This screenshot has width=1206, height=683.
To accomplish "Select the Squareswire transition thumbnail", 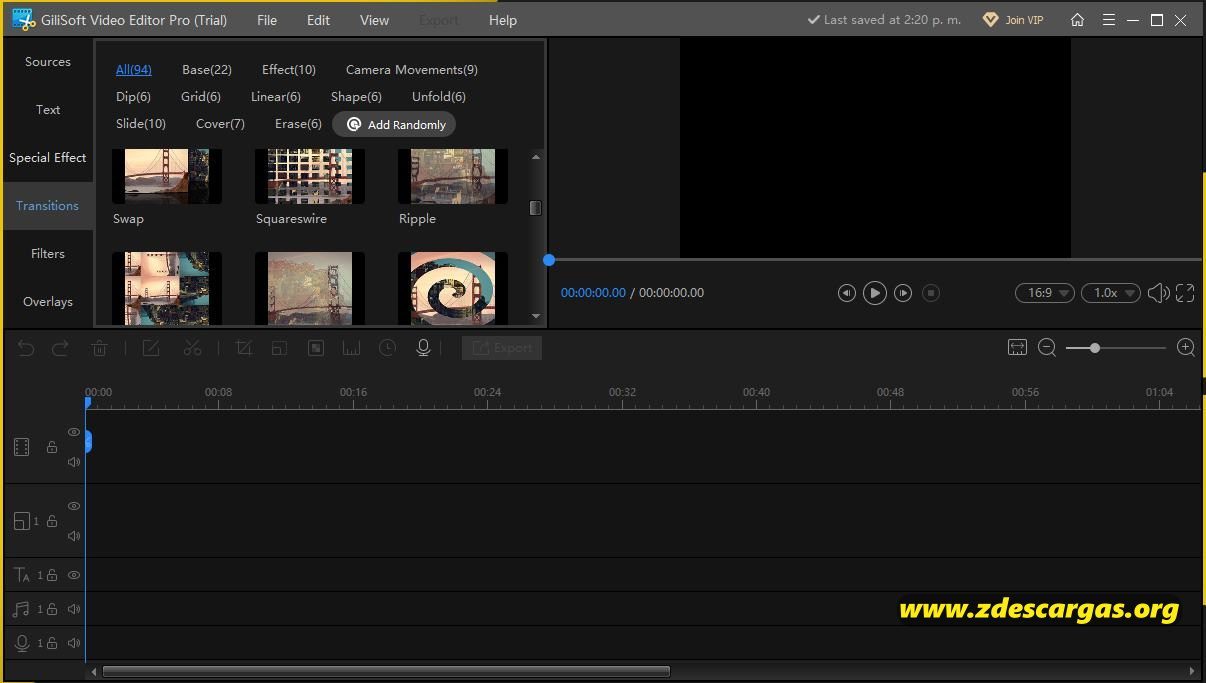I will click(x=310, y=177).
